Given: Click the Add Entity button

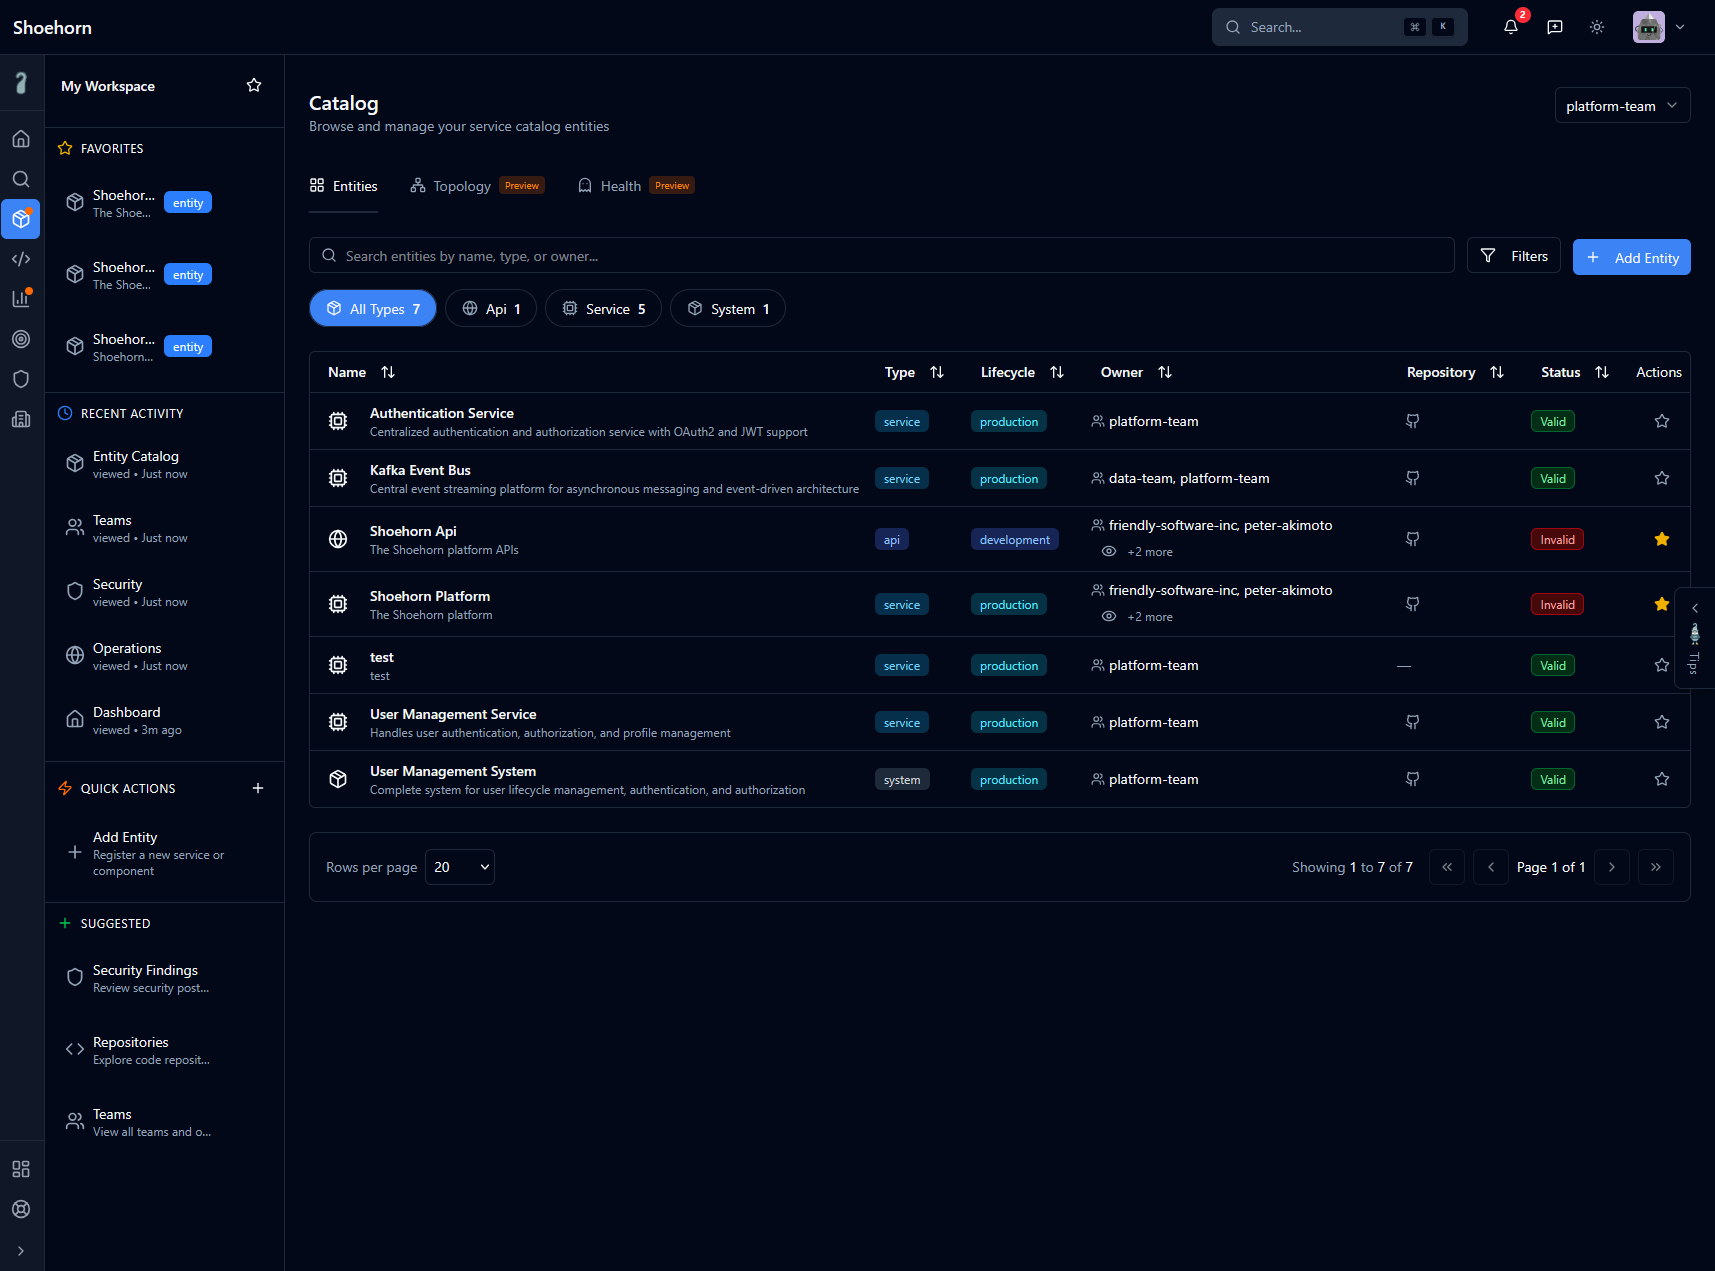Looking at the screenshot, I should point(1631,257).
